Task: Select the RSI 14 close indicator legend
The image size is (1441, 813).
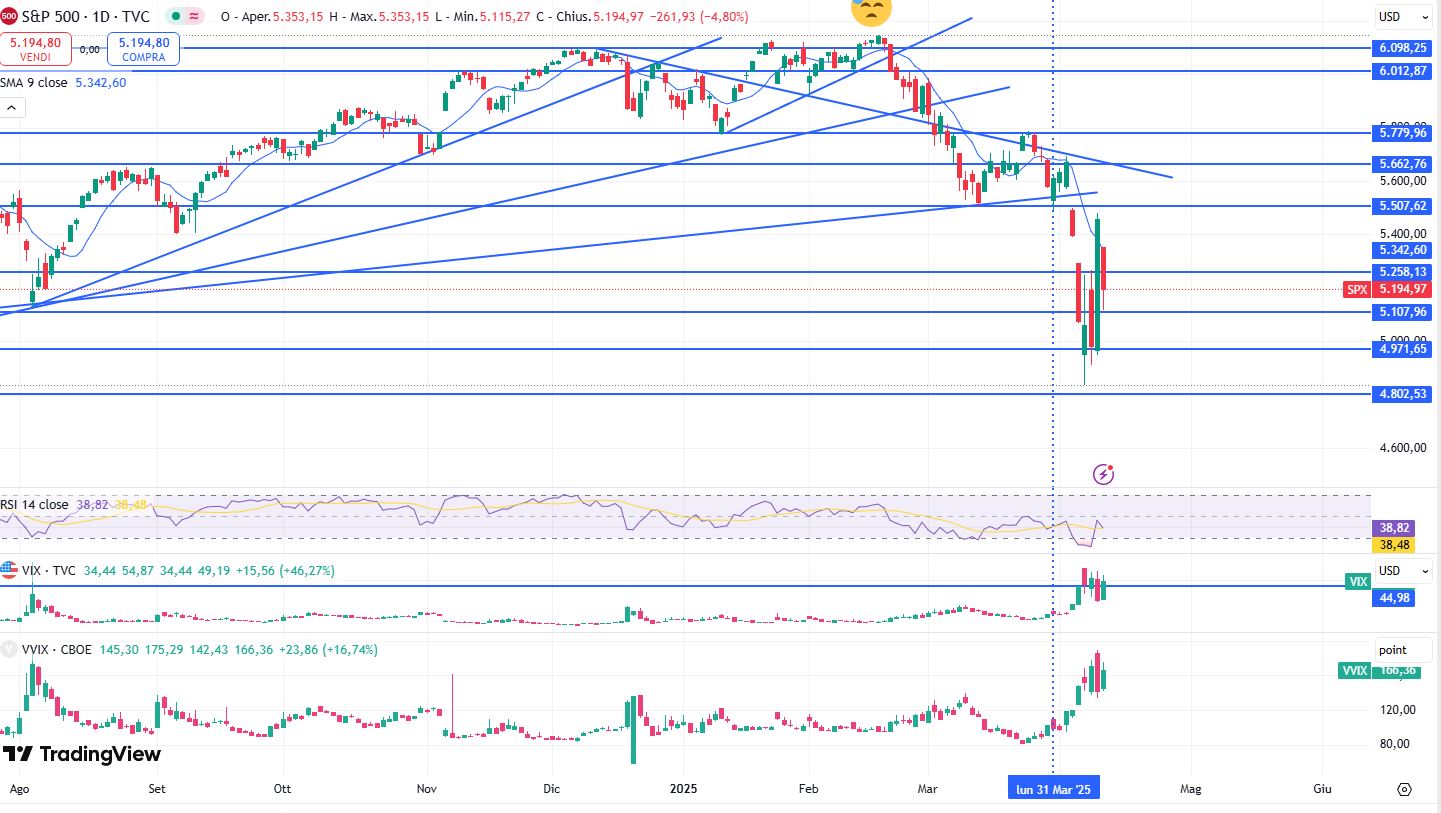Action: point(36,505)
